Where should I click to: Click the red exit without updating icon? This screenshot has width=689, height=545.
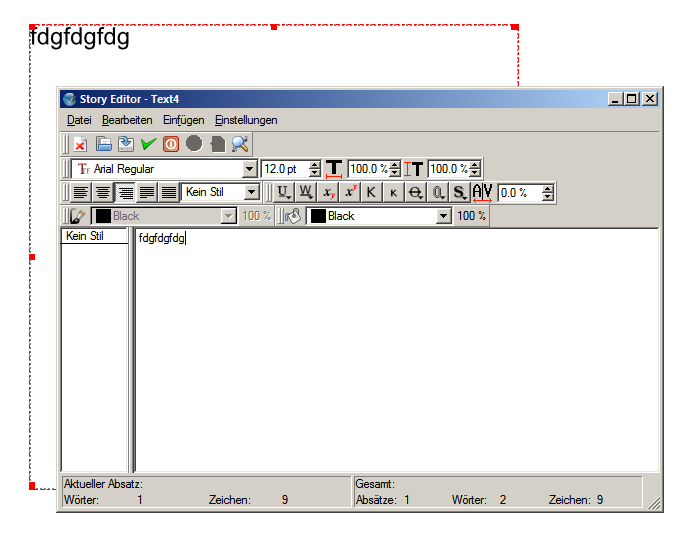(171, 144)
